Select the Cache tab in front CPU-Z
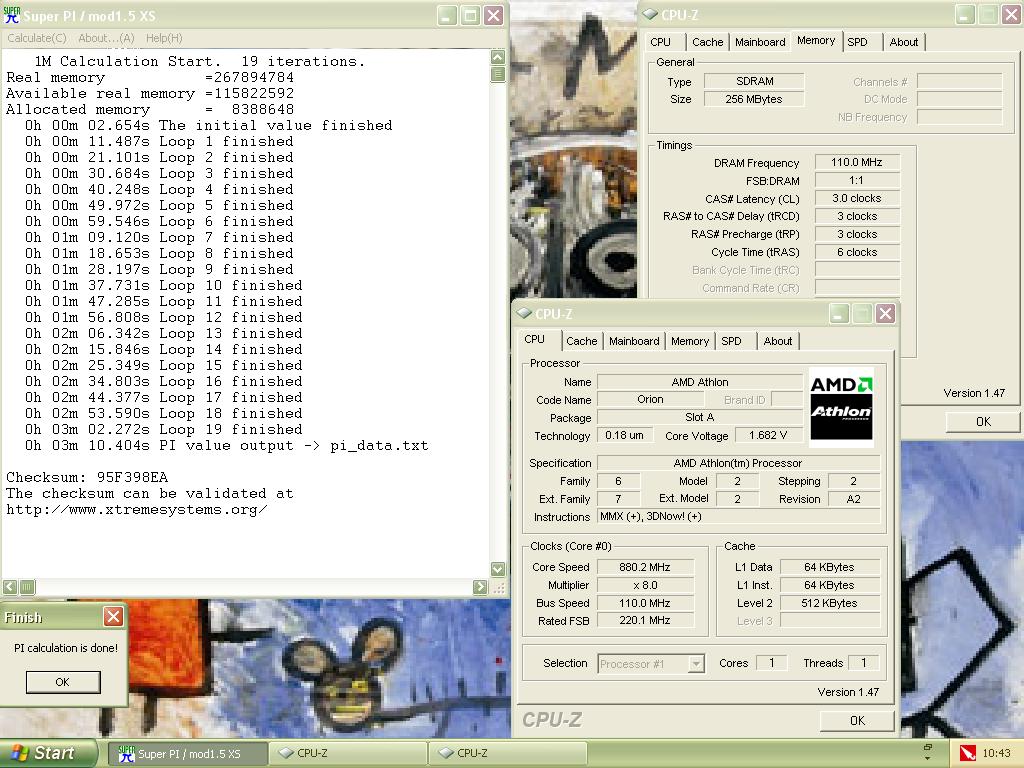 pos(581,341)
